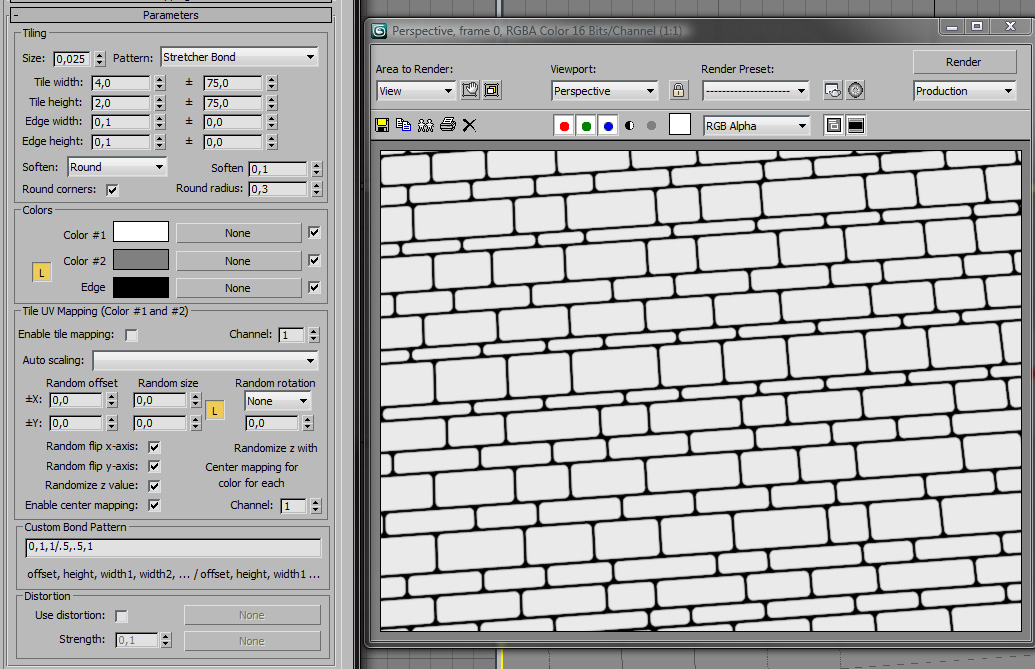
Task: Click the L lock button beside Color #2
Action: 42,272
